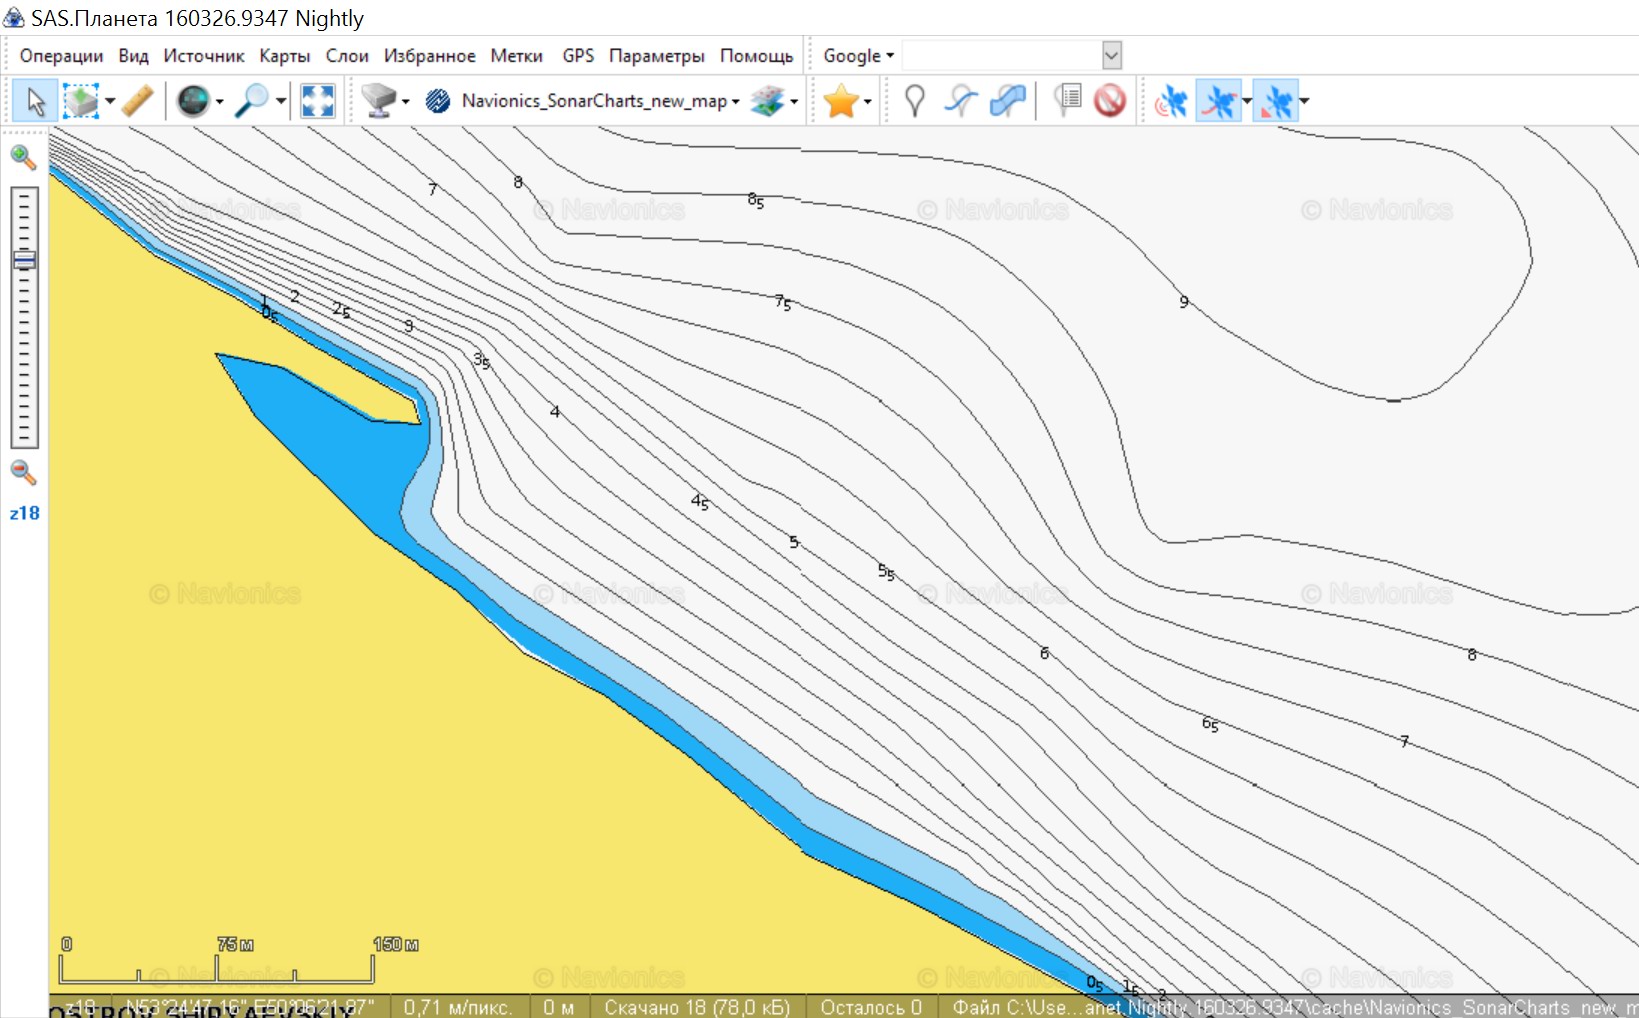Toggle the GPS receiver connection icon
Image resolution: width=1639 pixels, height=1018 pixels.
[1170, 101]
